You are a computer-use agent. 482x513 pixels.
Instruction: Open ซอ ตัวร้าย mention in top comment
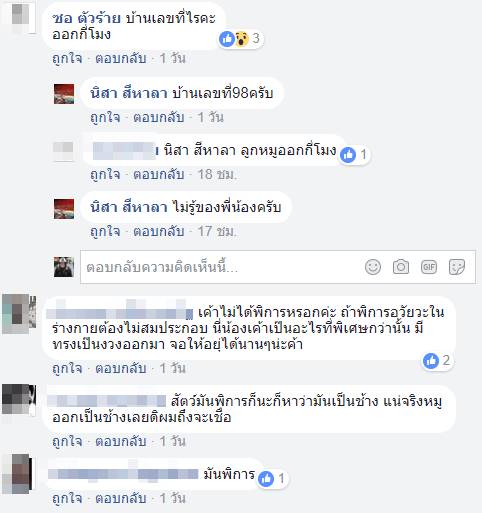click(x=86, y=18)
